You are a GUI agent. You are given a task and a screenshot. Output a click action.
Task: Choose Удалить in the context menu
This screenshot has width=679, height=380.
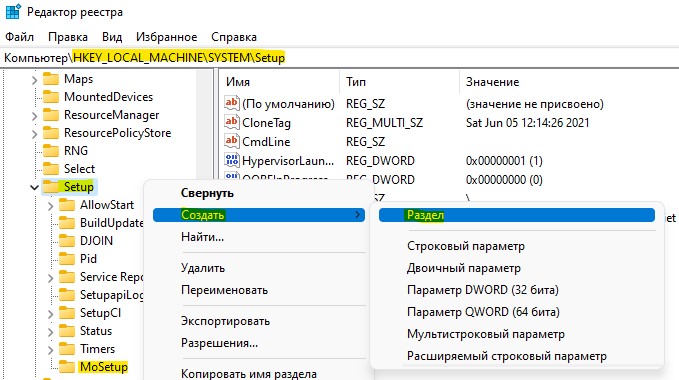pyautogui.click(x=259, y=268)
